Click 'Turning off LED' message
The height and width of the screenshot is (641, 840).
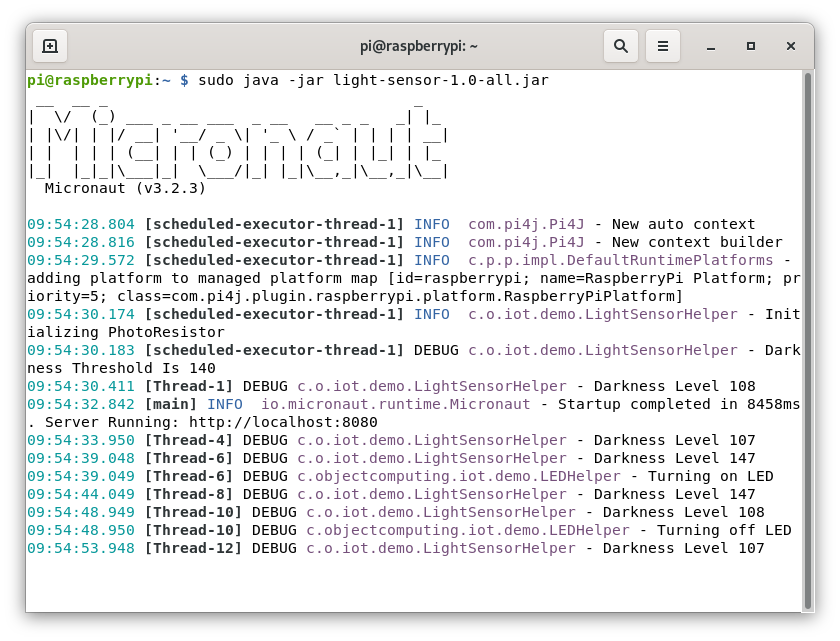coord(724,531)
